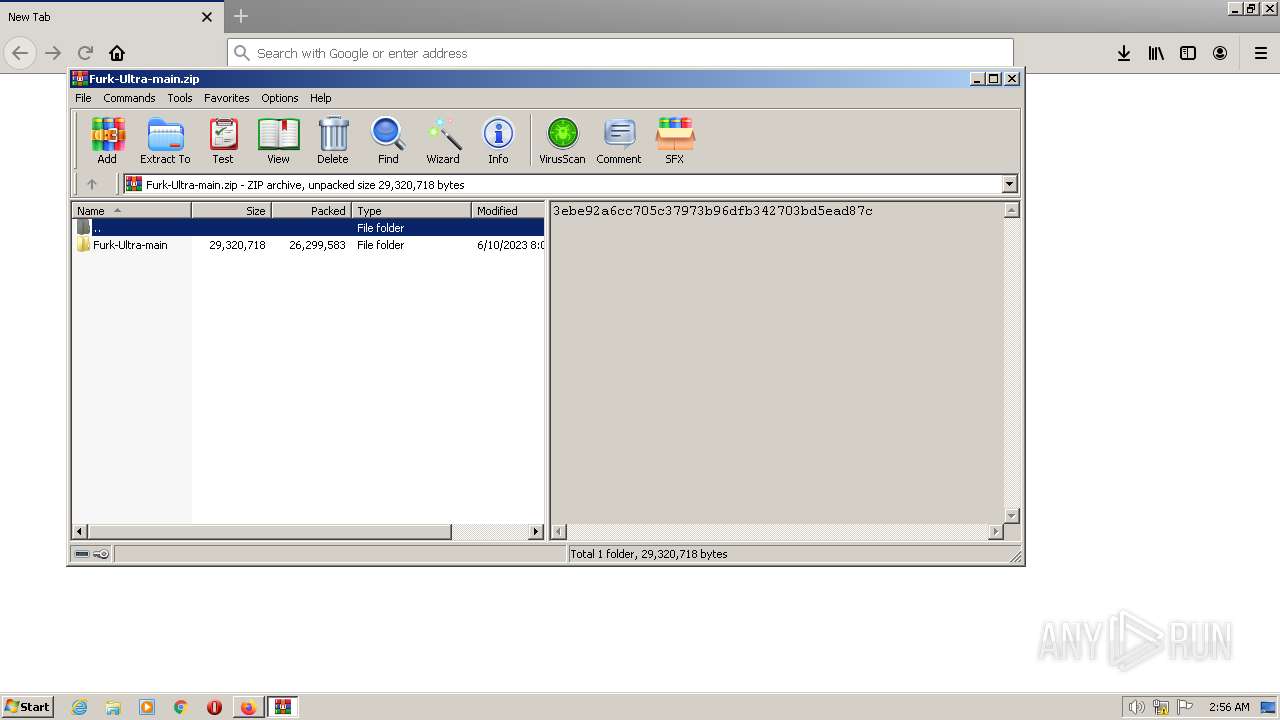Go up one folder level arrow
The image size is (1280, 720).
(x=92, y=184)
